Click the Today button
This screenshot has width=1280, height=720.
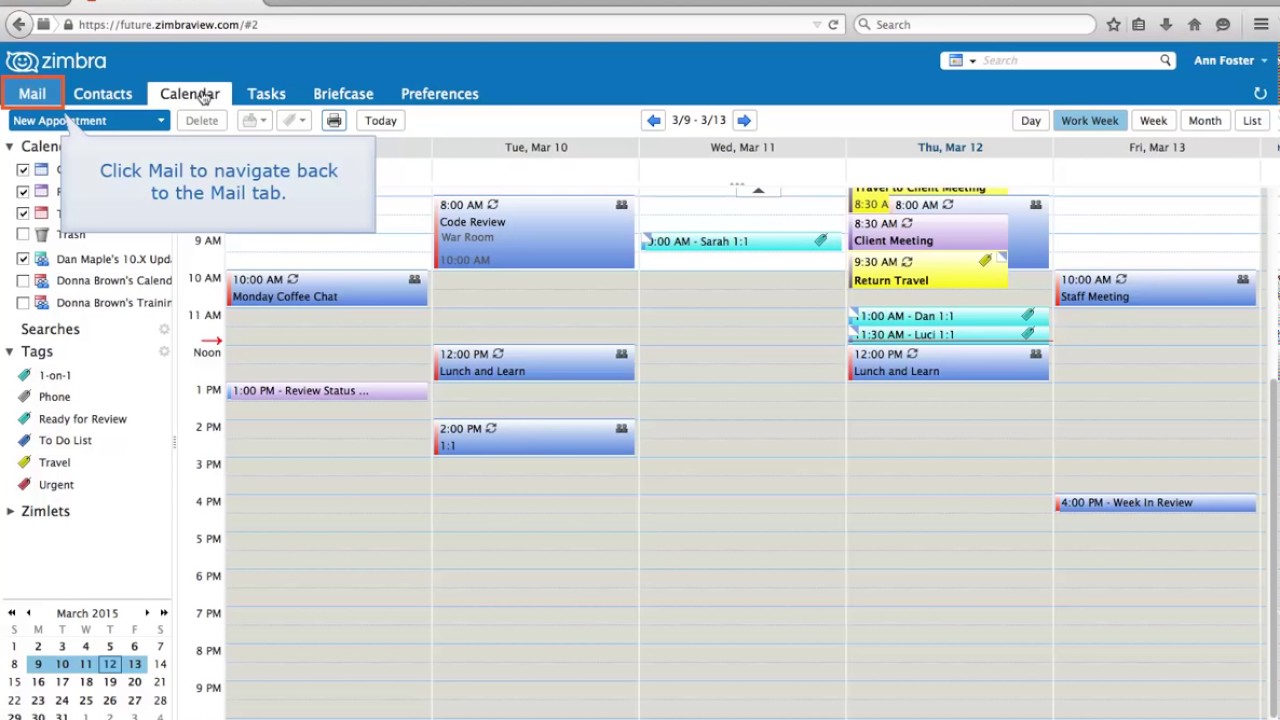coord(381,121)
